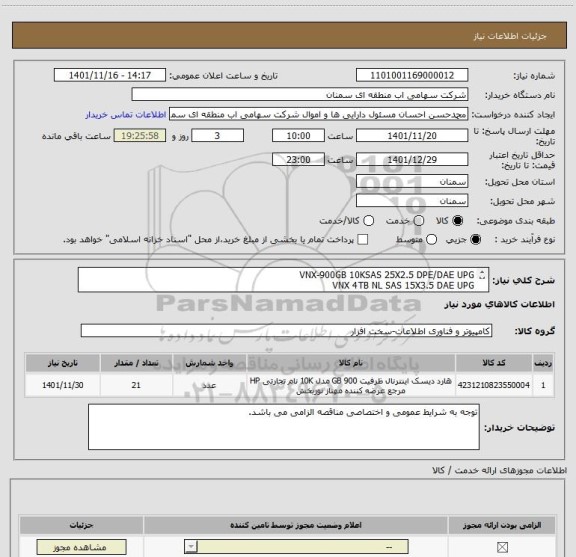Click the اطلاعات مجوزهای ارائه خدمت heading
576x557 pixels.
(x=500, y=470)
